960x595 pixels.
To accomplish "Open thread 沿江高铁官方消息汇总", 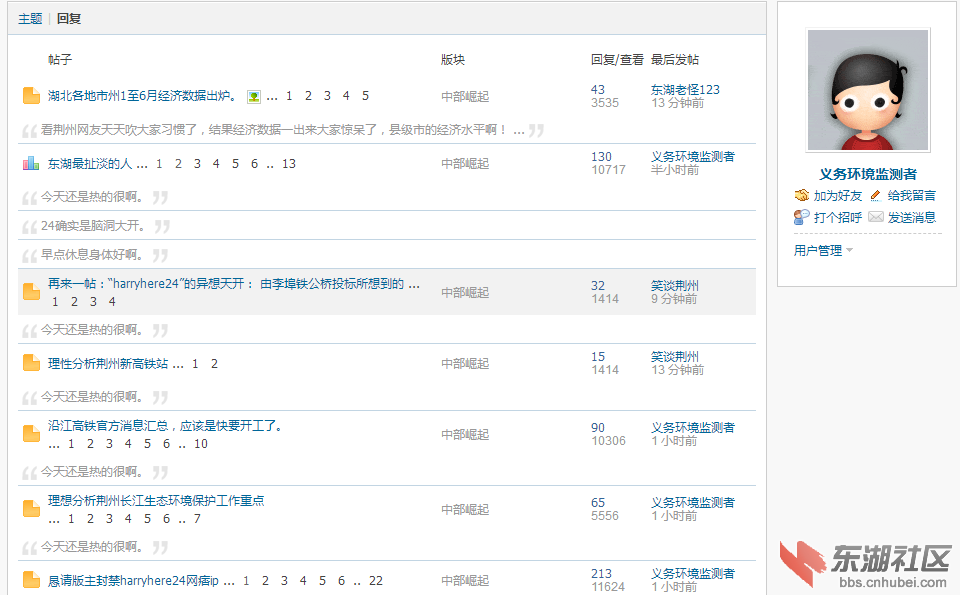I will coord(165,425).
